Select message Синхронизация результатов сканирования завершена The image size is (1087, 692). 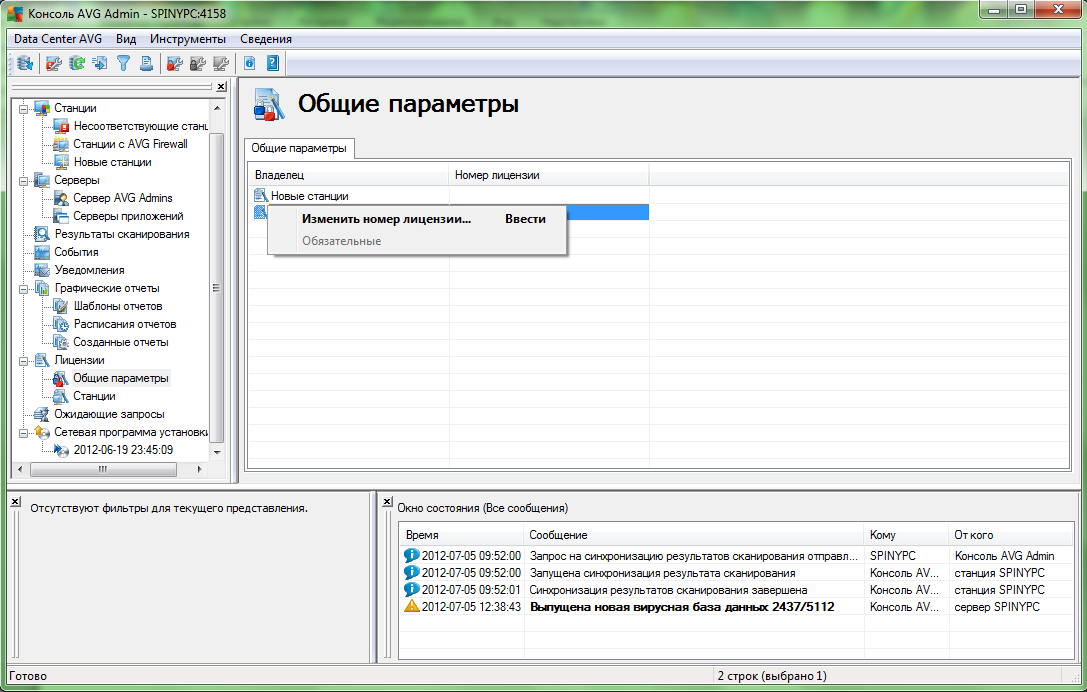pos(668,590)
